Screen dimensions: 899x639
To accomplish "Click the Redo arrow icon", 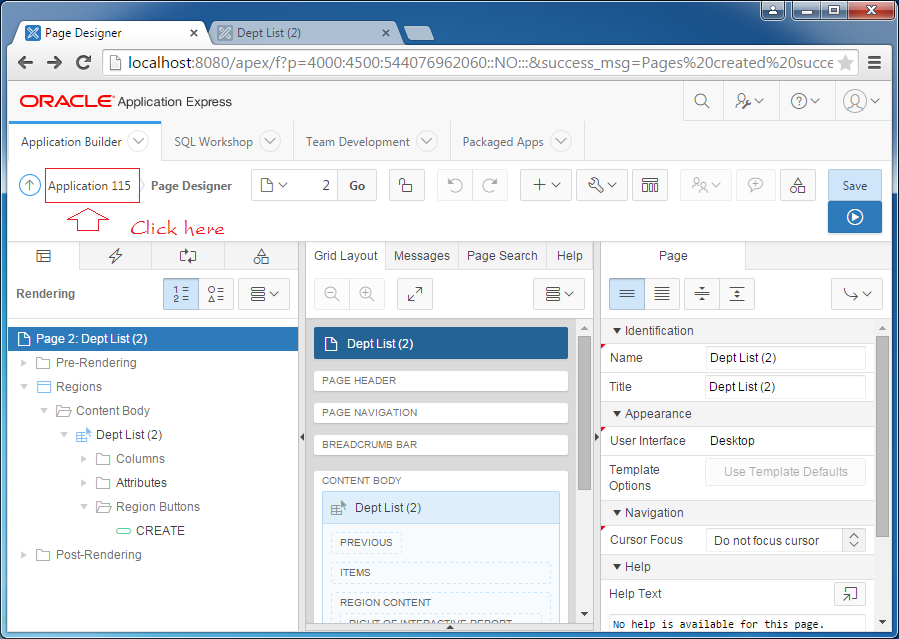I will click(x=490, y=185).
